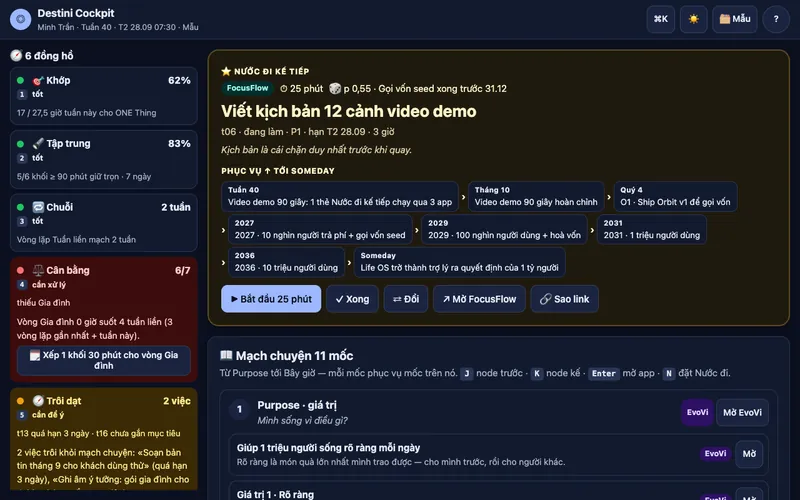Click EvoVi tag on Giúp 1 triệu row
The width and height of the screenshot is (800, 500).
coord(715,454)
